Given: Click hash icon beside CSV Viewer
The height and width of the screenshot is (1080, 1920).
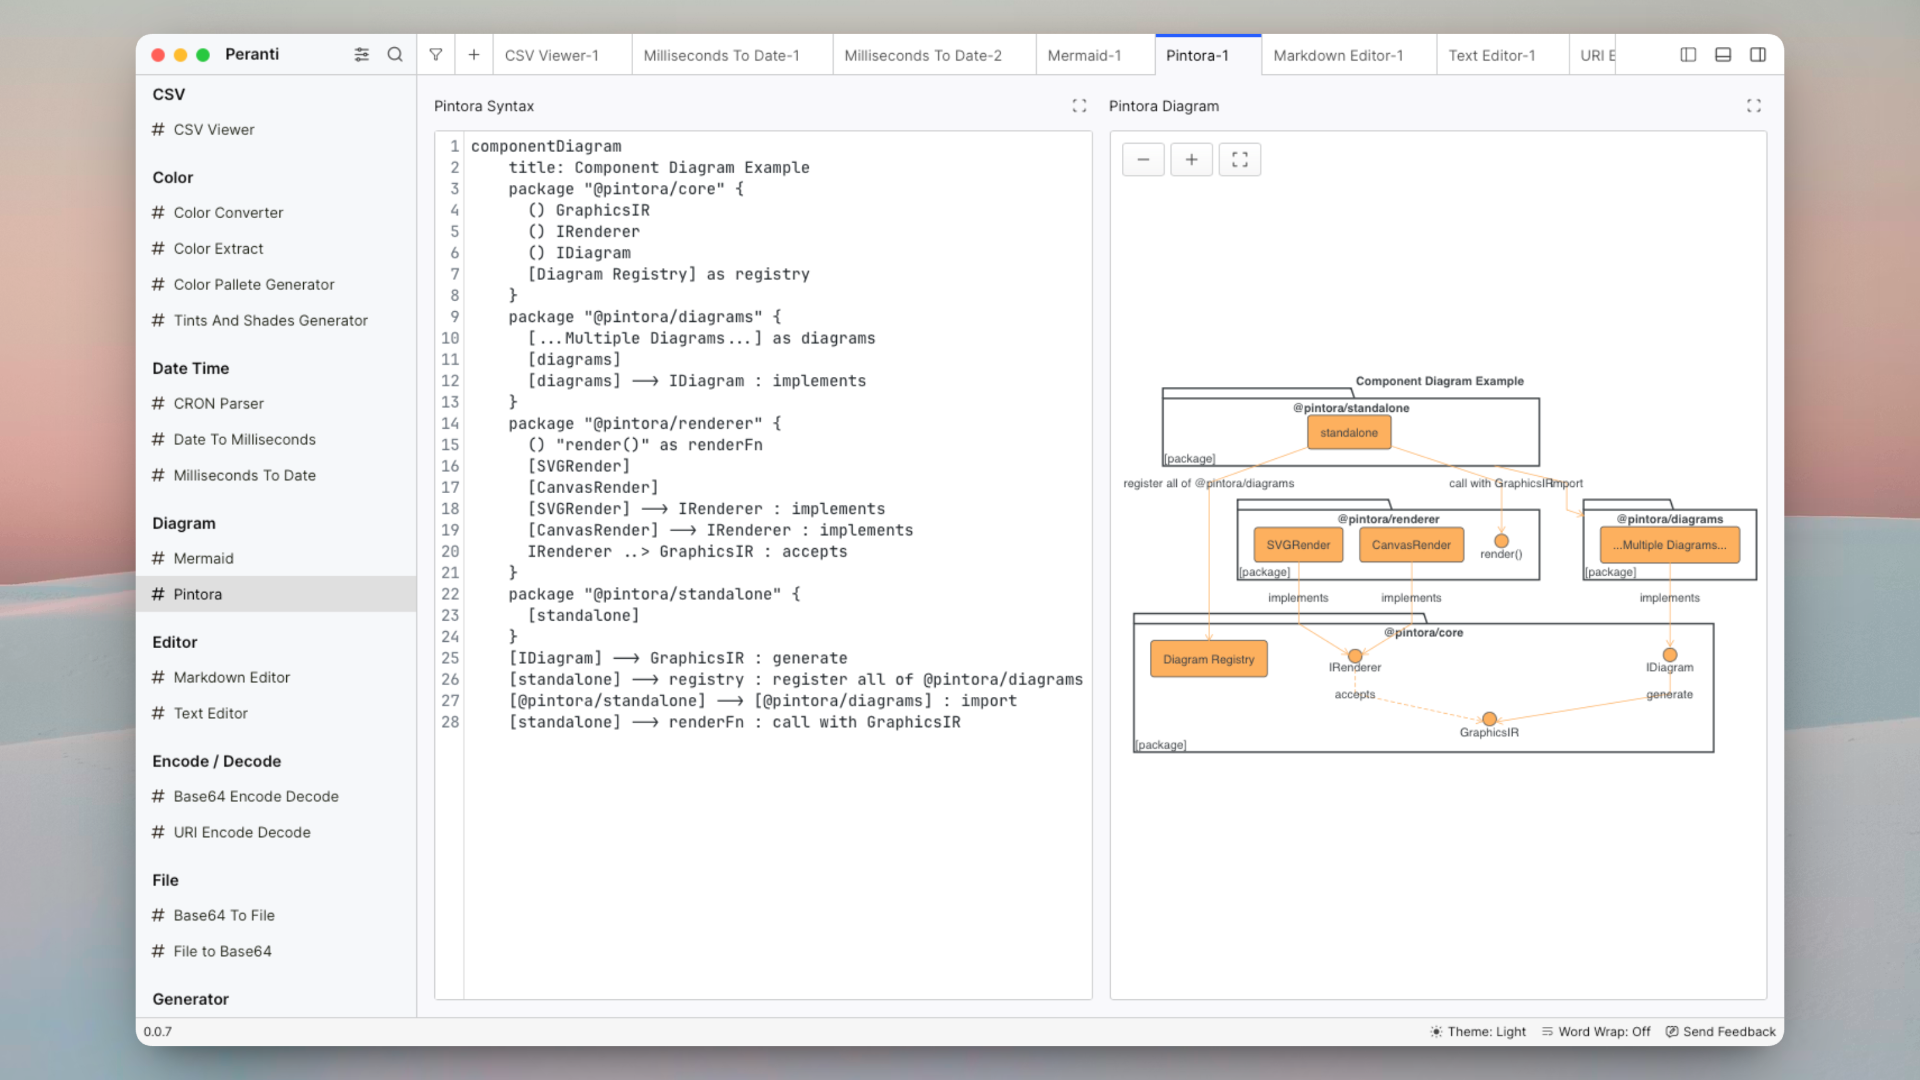Looking at the screenshot, I should coord(158,130).
